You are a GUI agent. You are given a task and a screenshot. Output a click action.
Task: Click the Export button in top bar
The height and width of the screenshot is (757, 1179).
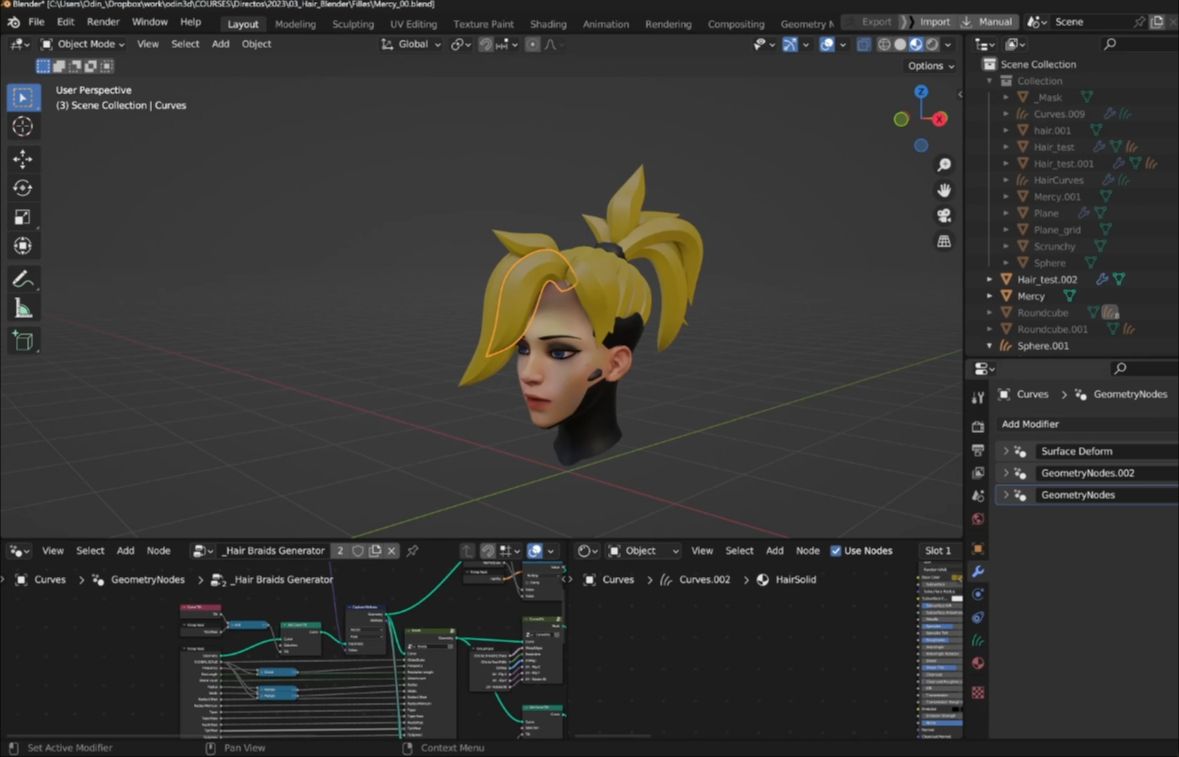pyautogui.click(x=876, y=23)
